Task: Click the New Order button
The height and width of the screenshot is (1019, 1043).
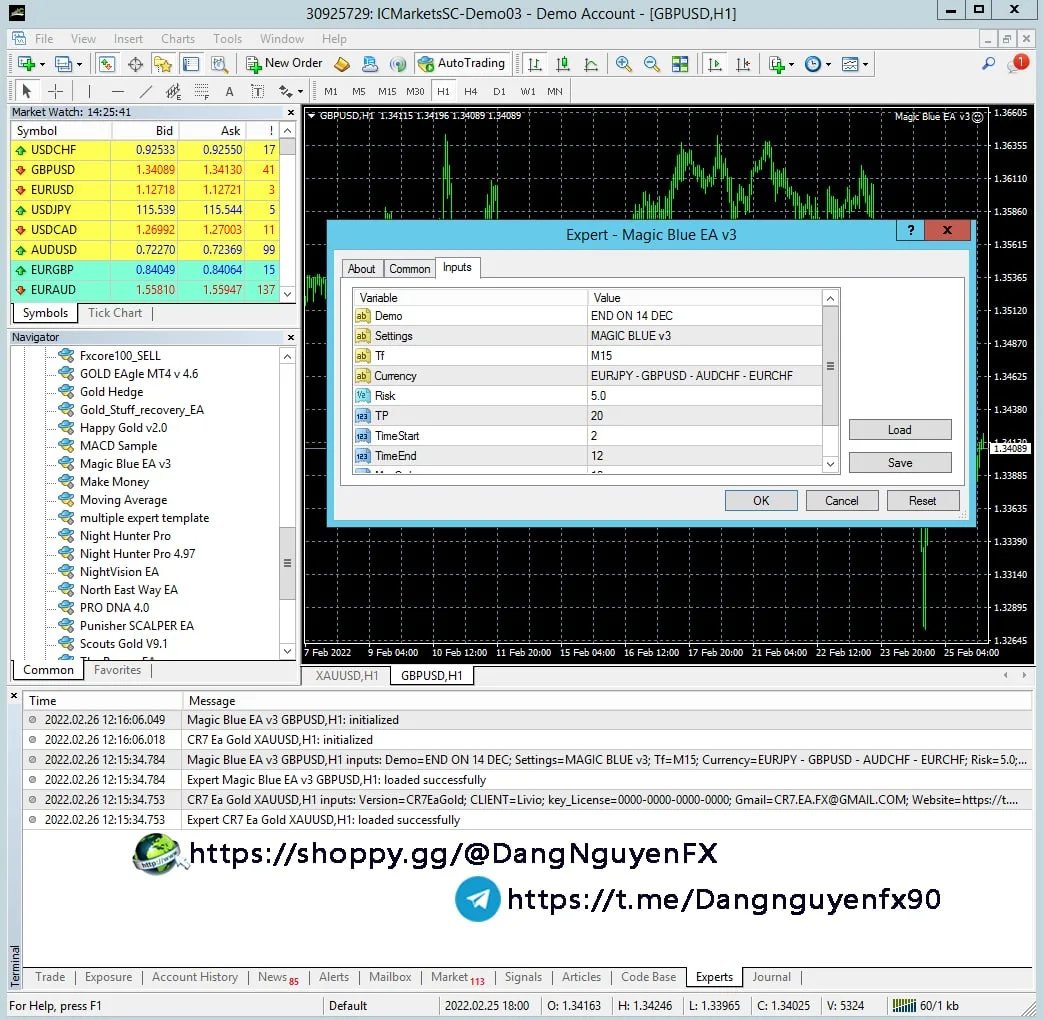Action: click(x=284, y=63)
